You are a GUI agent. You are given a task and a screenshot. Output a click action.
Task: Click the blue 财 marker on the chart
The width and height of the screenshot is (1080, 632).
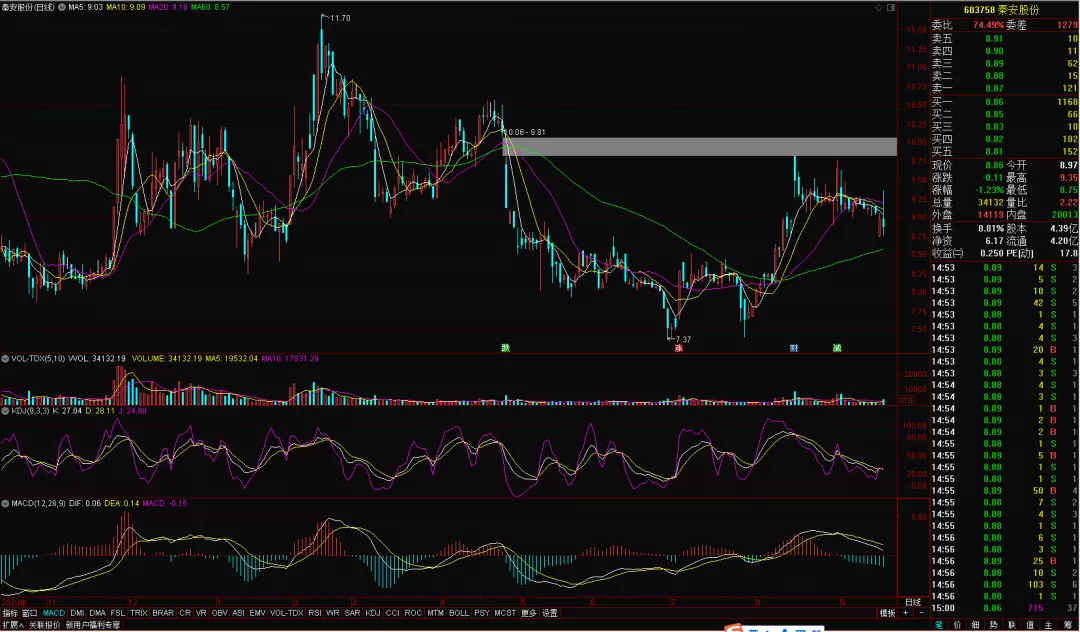[793, 348]
